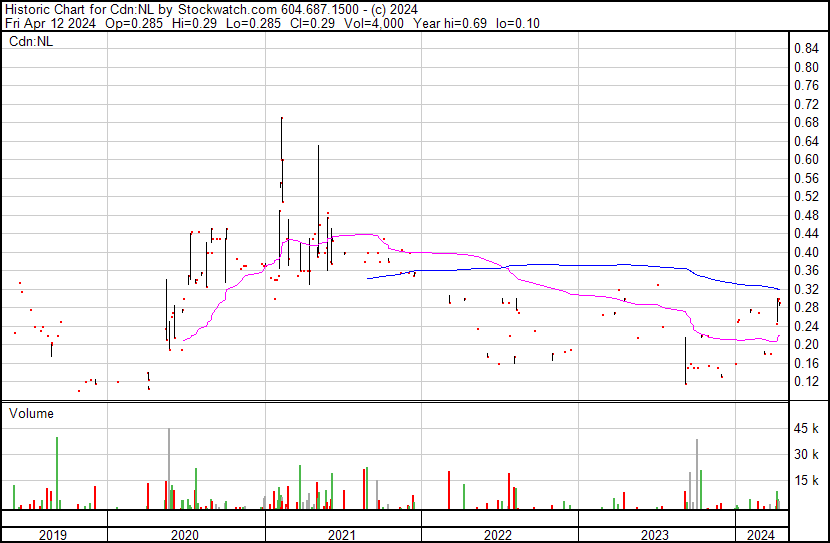Click the 15 k volume axis label
Screen dimensions: 830x543
(x=806, y=480)
